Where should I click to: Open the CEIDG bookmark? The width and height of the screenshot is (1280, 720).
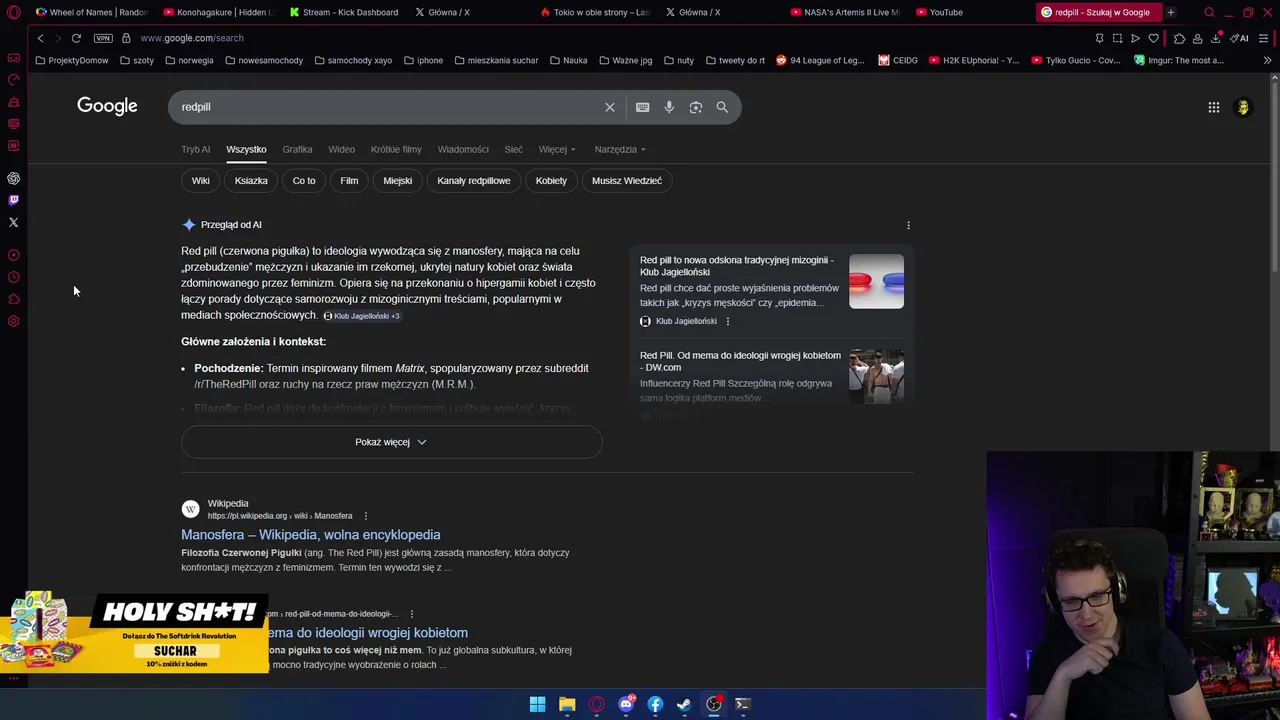(898, 60)
